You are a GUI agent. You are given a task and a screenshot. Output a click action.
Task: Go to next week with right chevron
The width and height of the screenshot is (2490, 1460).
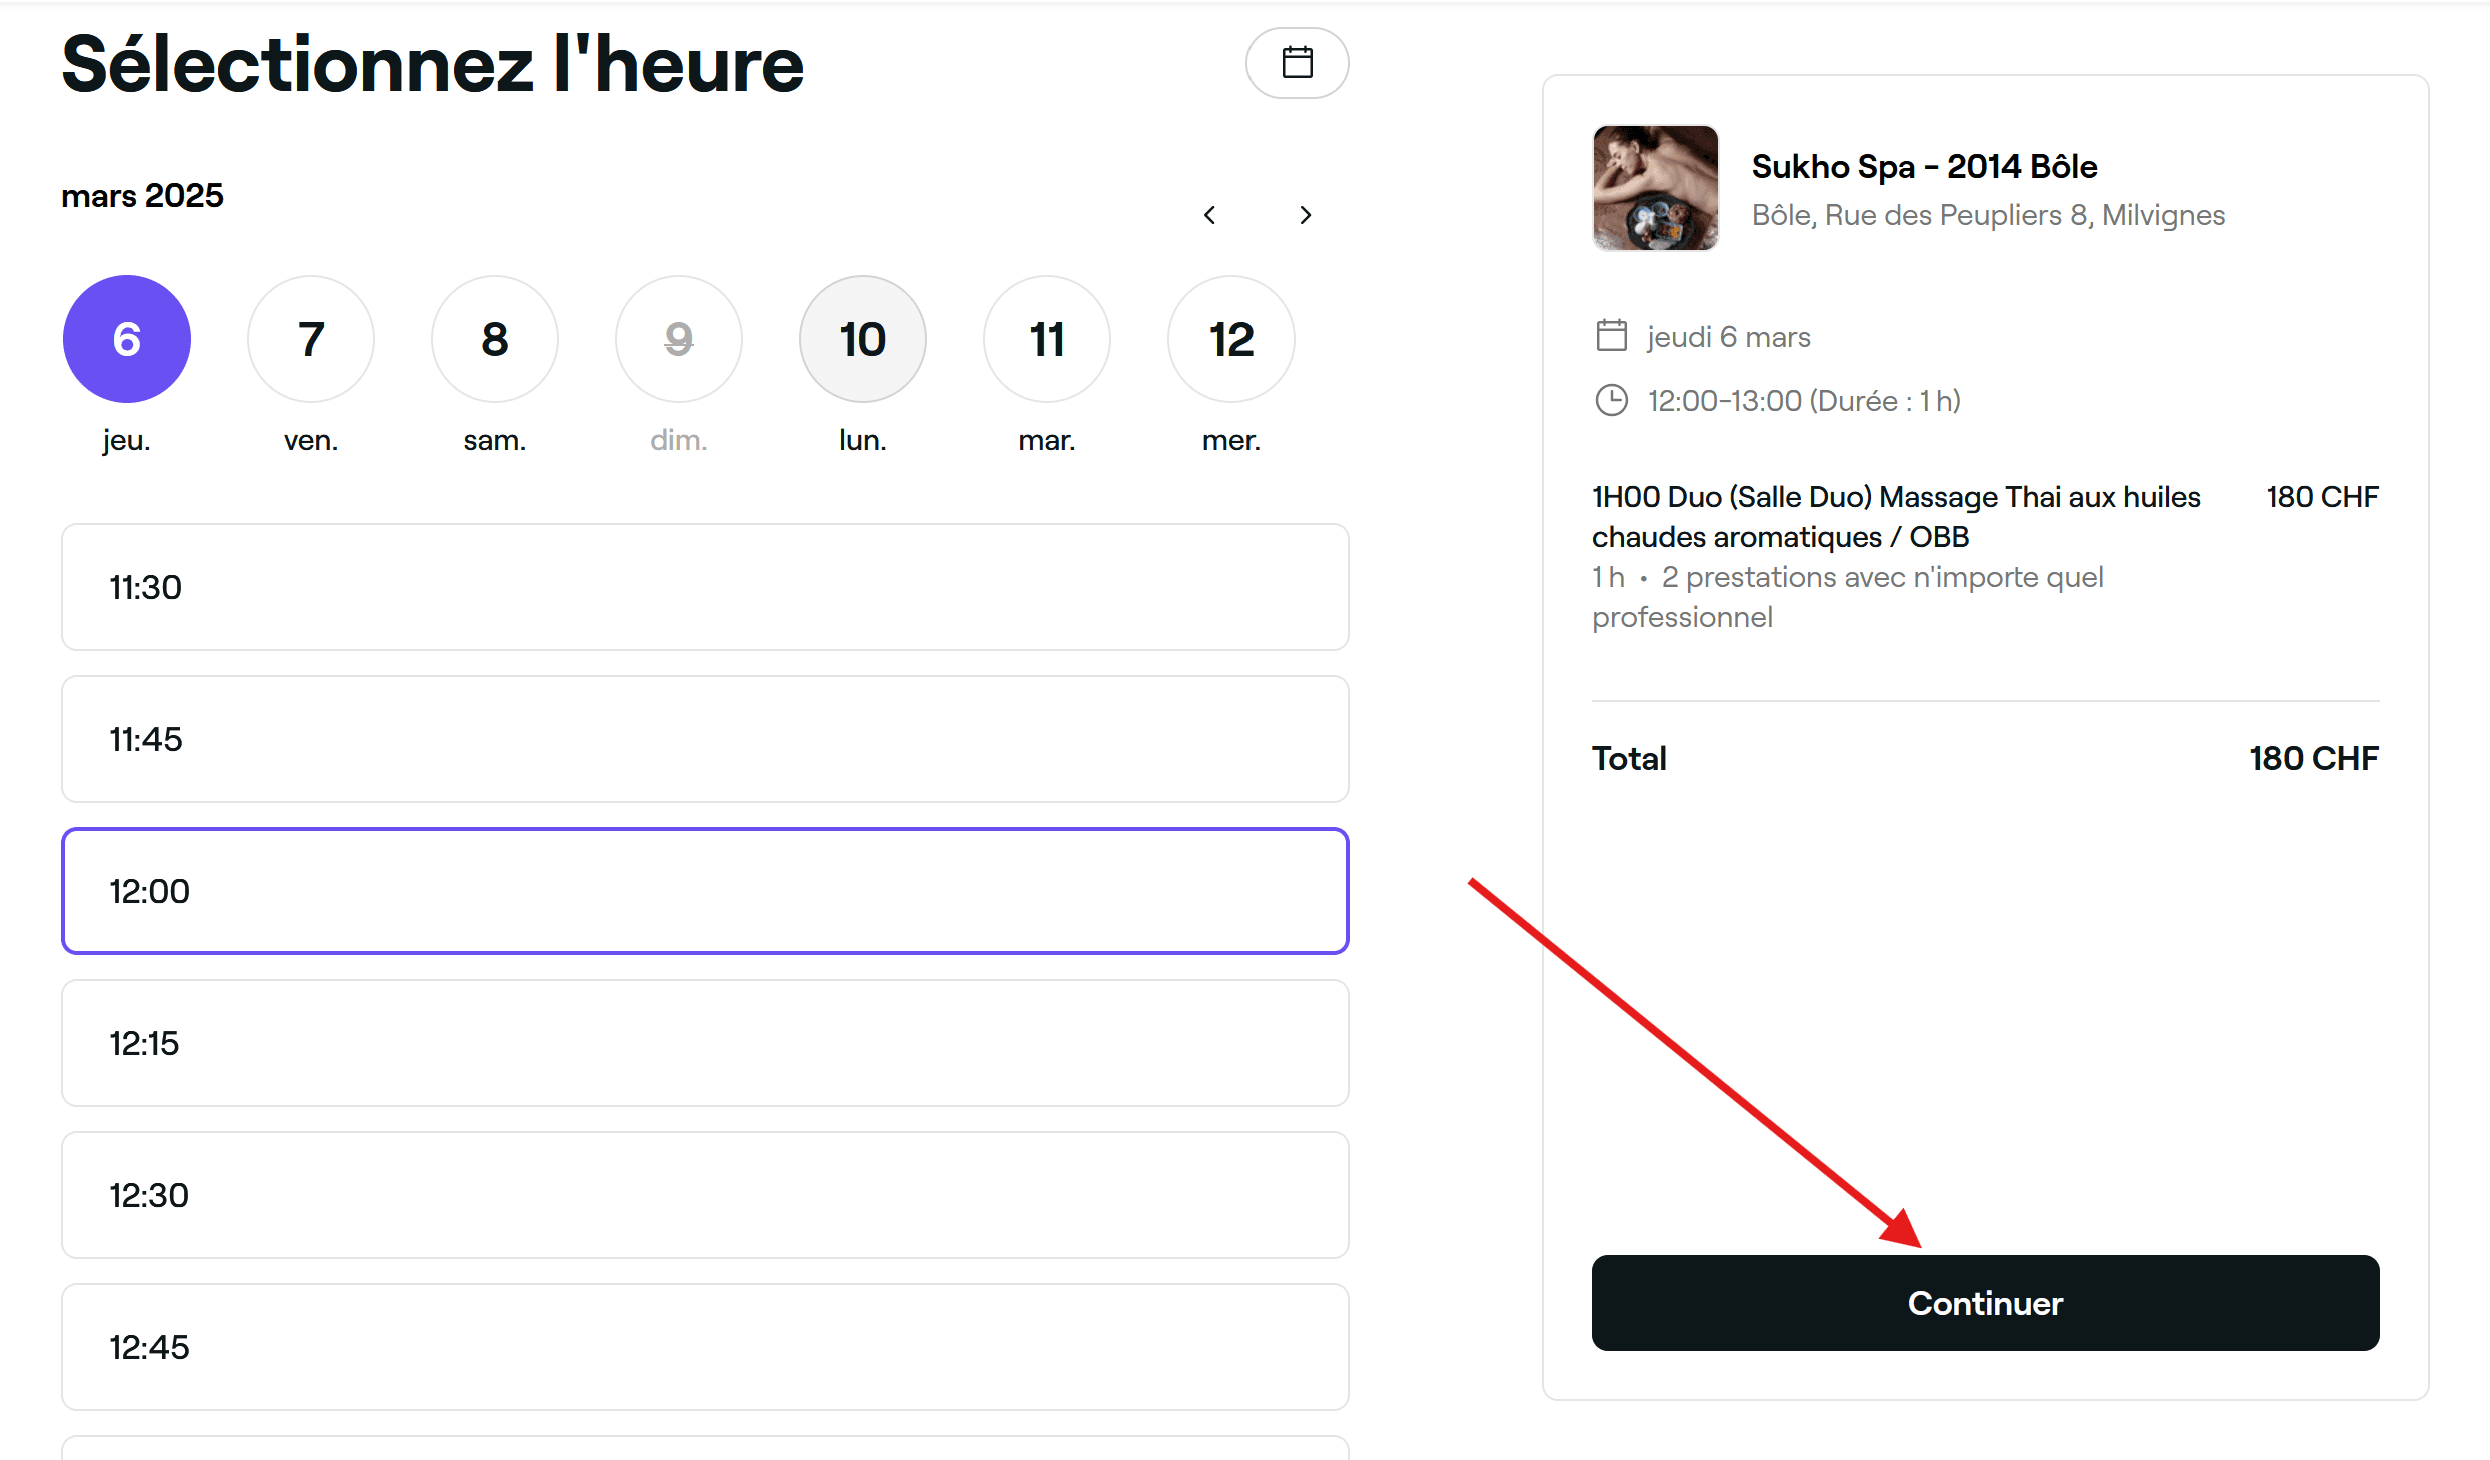(1305, 215)
